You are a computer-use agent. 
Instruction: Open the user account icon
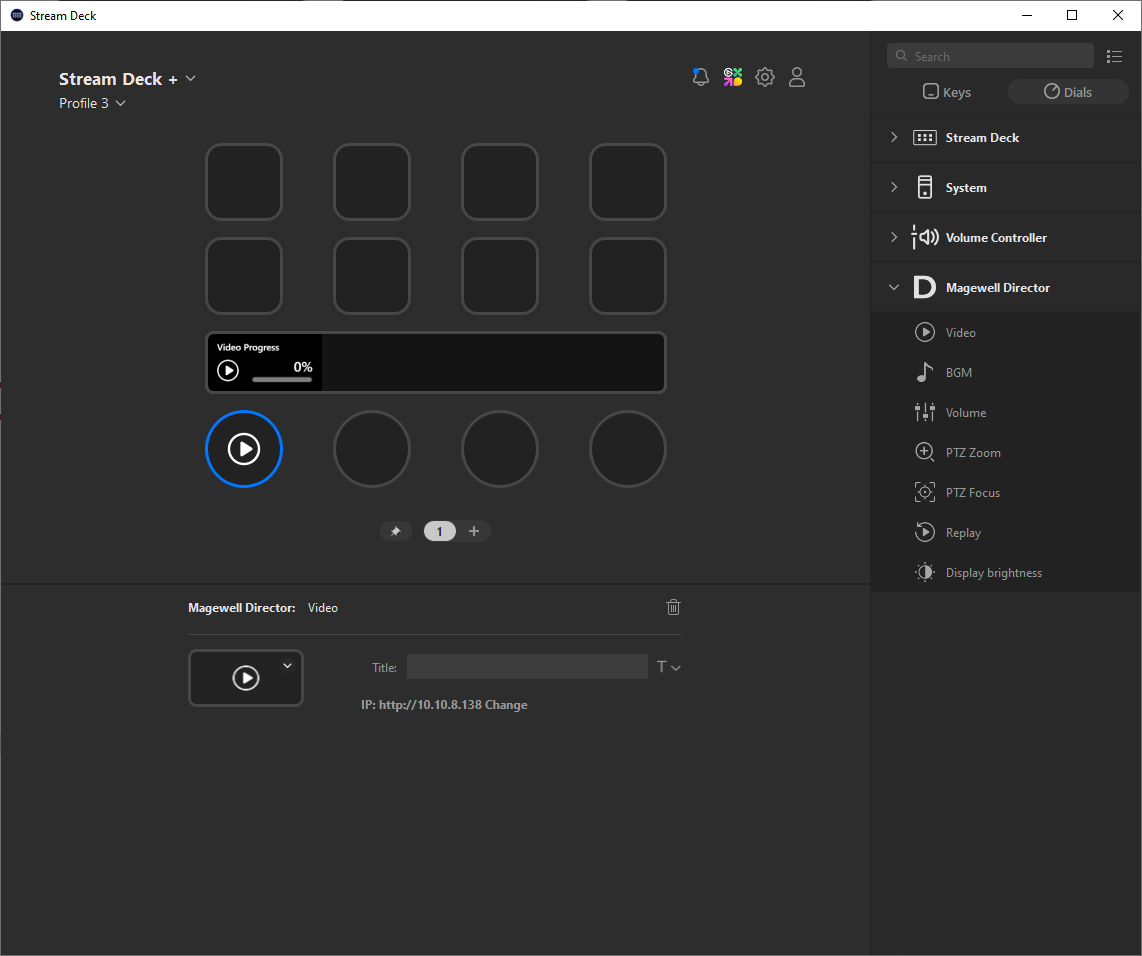(x=797, y=76)
